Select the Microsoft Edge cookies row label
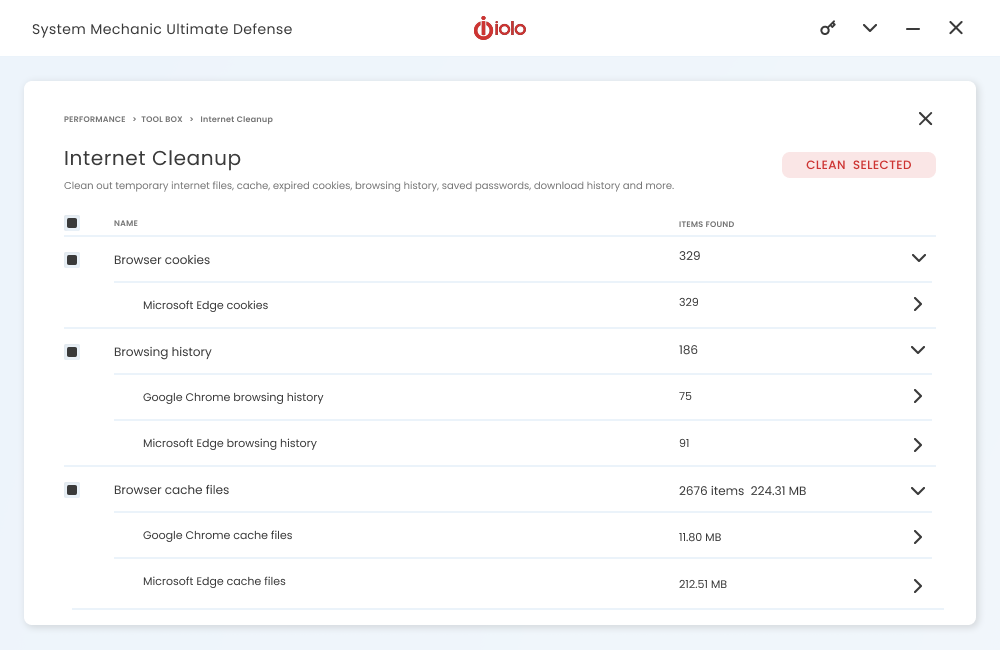 (x=205, y=305)
